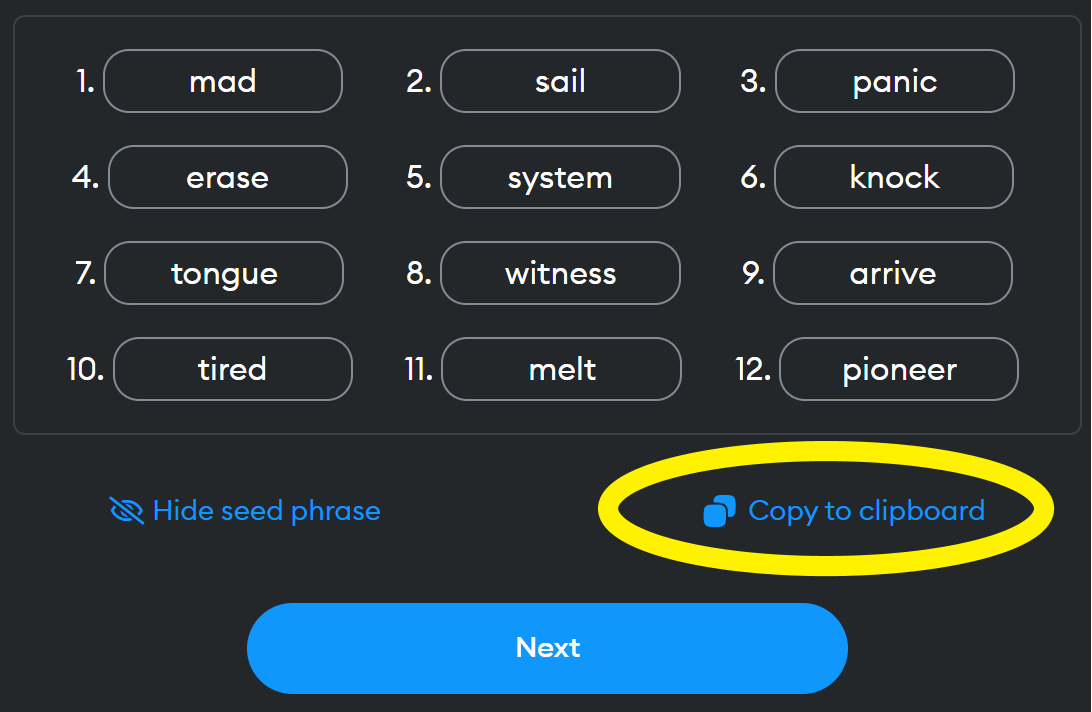
Task: Proceed with the blue Next button
Action: (547, 648)
